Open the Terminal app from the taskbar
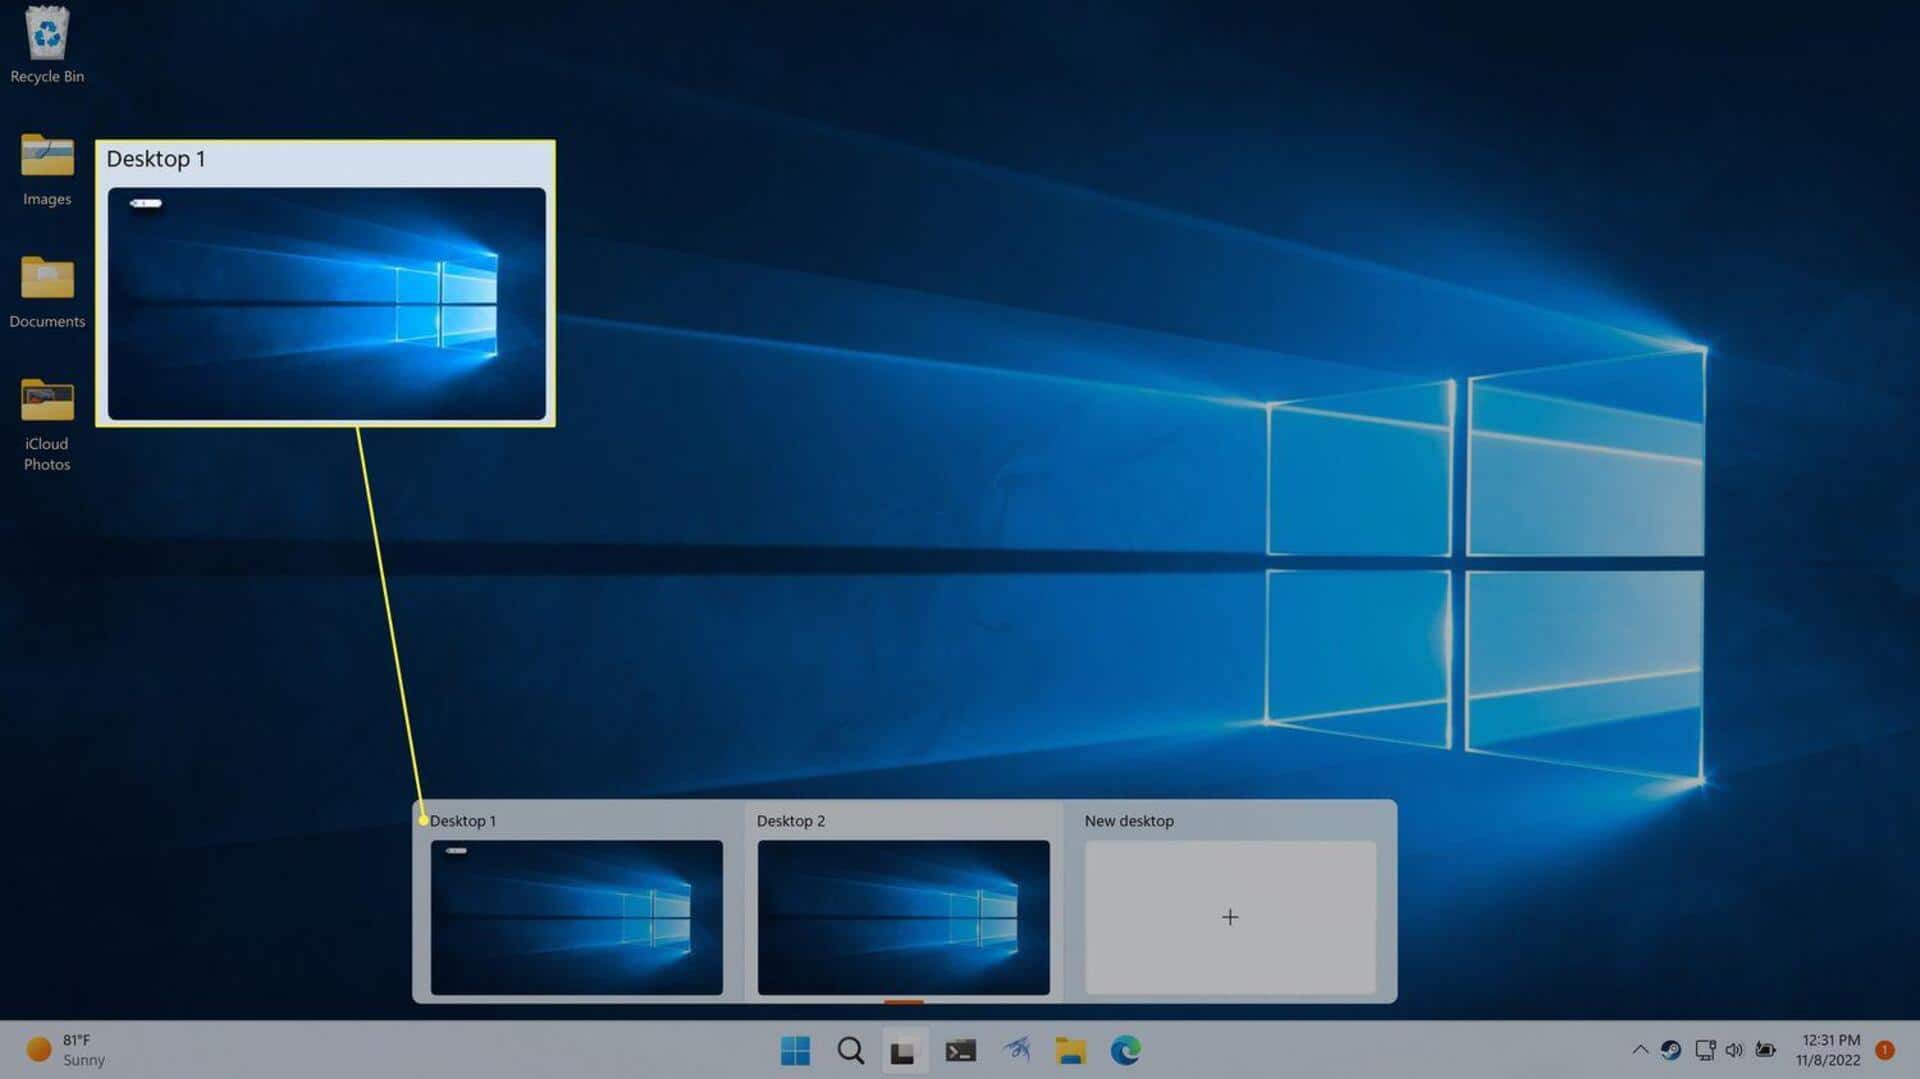This screenshot has width=1920, height=1079. coord(961,1050)
